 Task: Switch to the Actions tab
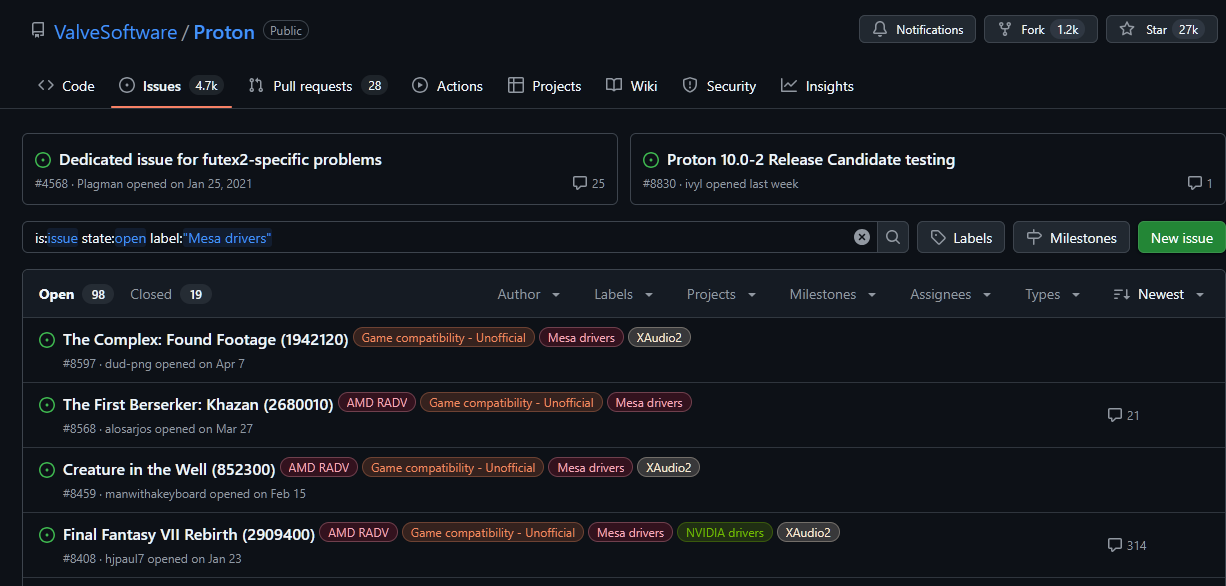tap(447, 86)
